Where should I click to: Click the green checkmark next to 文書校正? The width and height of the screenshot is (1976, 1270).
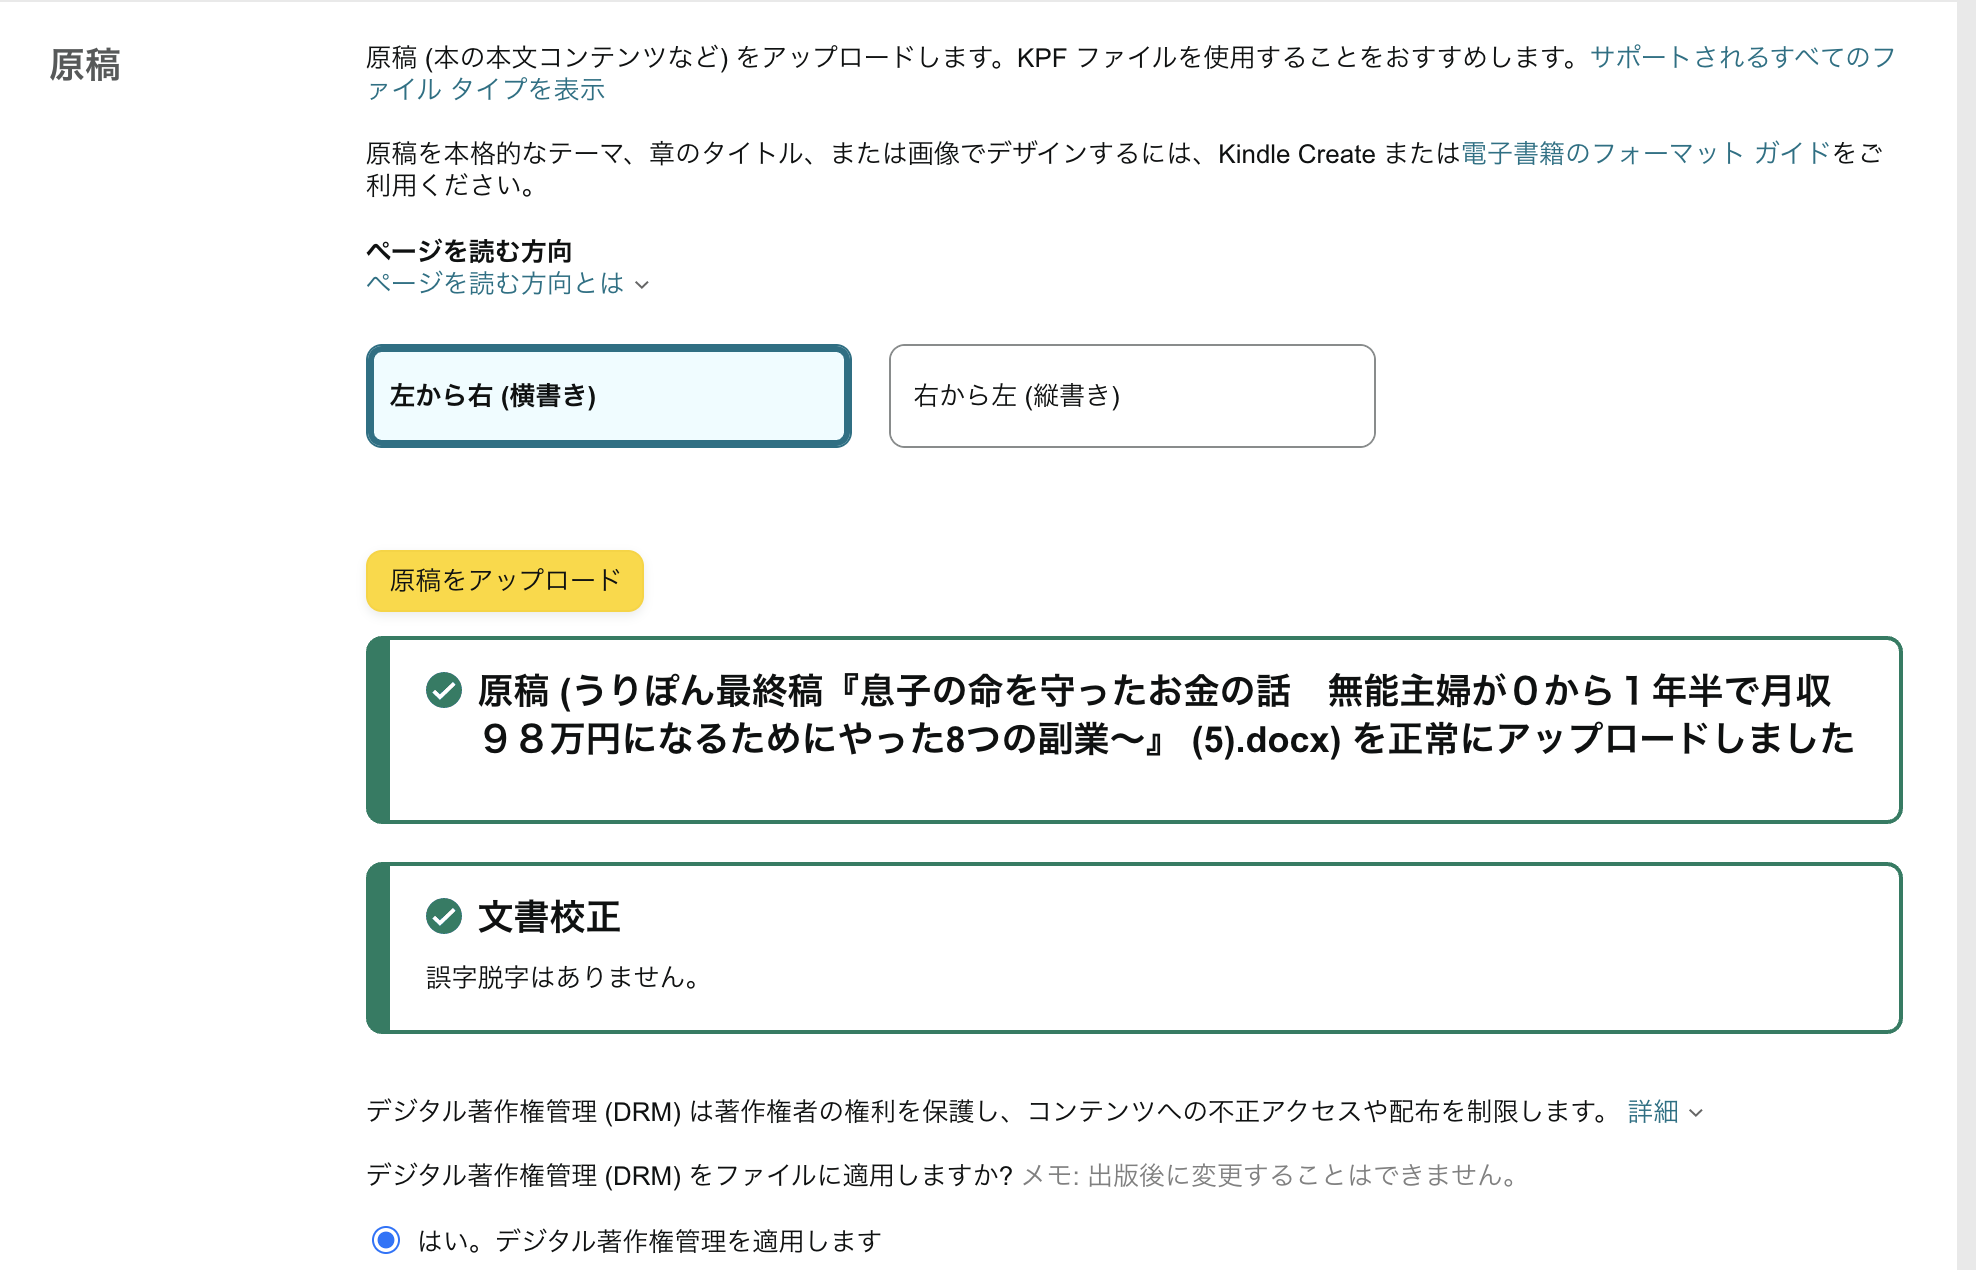(443, 916)
